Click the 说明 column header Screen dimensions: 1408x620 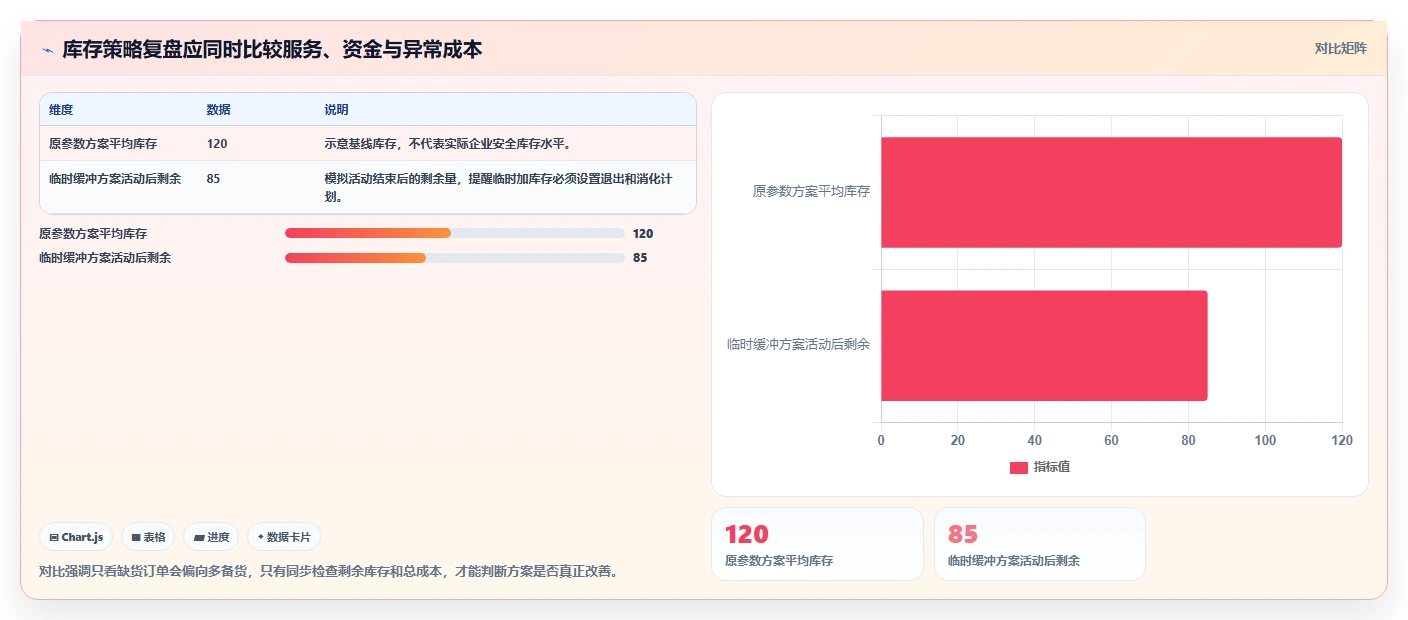tap(336, 109)
